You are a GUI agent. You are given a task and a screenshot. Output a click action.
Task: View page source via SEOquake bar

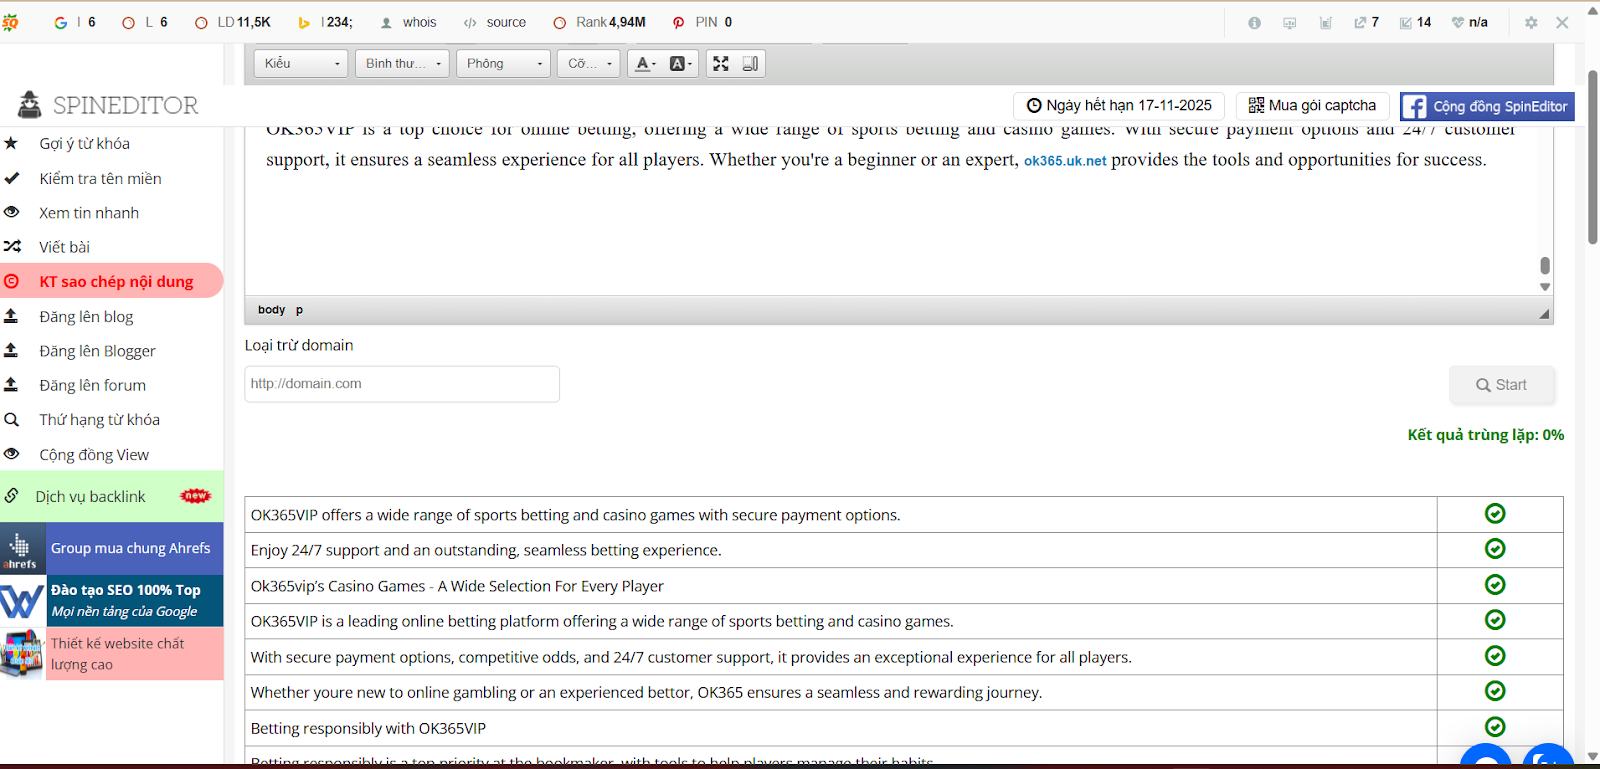coord(495,22)
